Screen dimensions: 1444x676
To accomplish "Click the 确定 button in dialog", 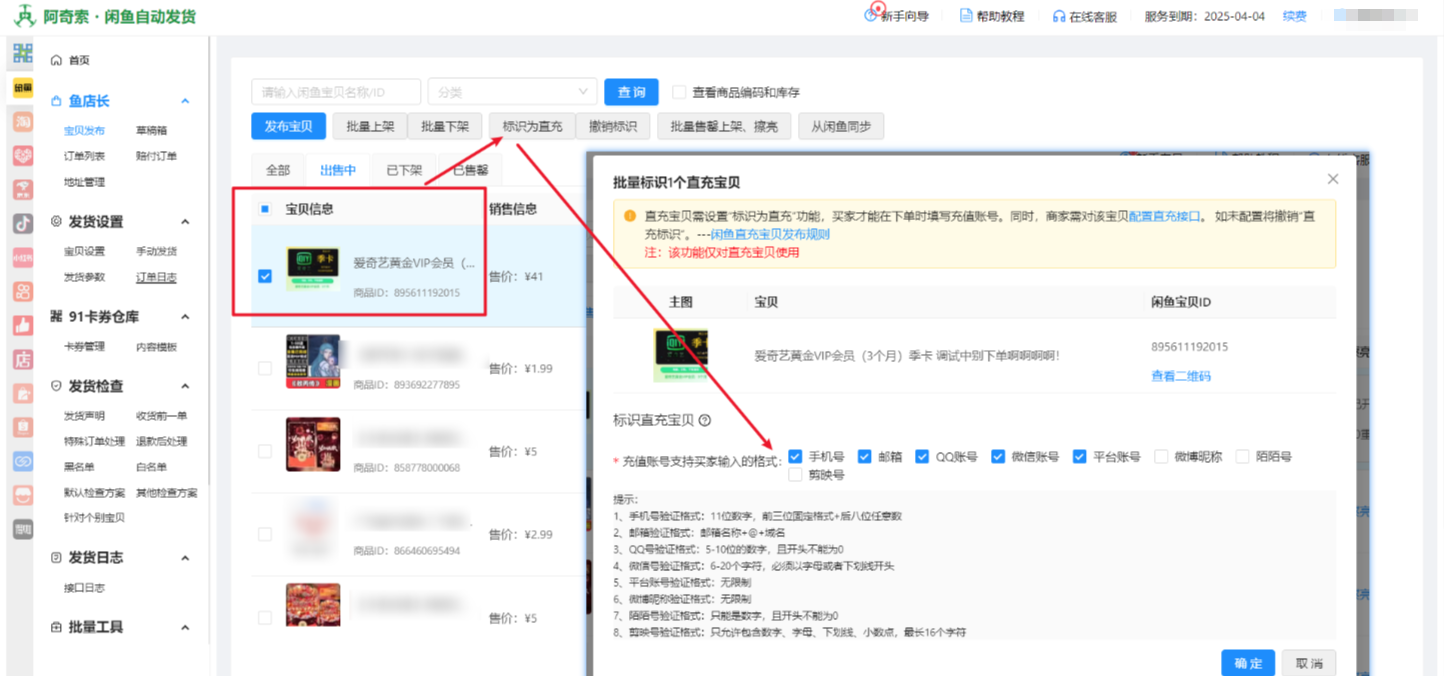I will 1248,663.
